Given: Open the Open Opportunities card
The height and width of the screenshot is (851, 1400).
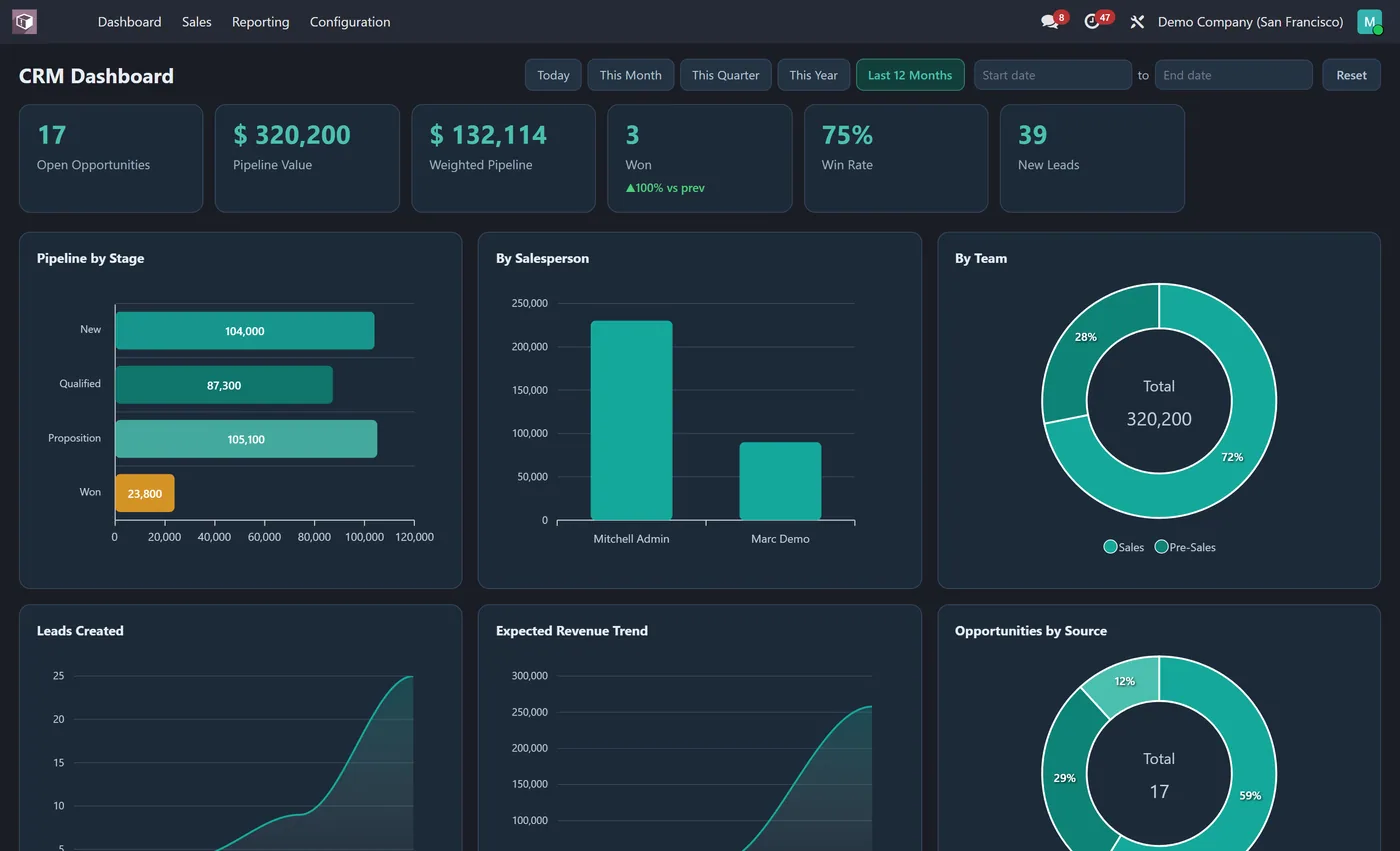Looking at the screenshot, I should (x=111, y=158).
